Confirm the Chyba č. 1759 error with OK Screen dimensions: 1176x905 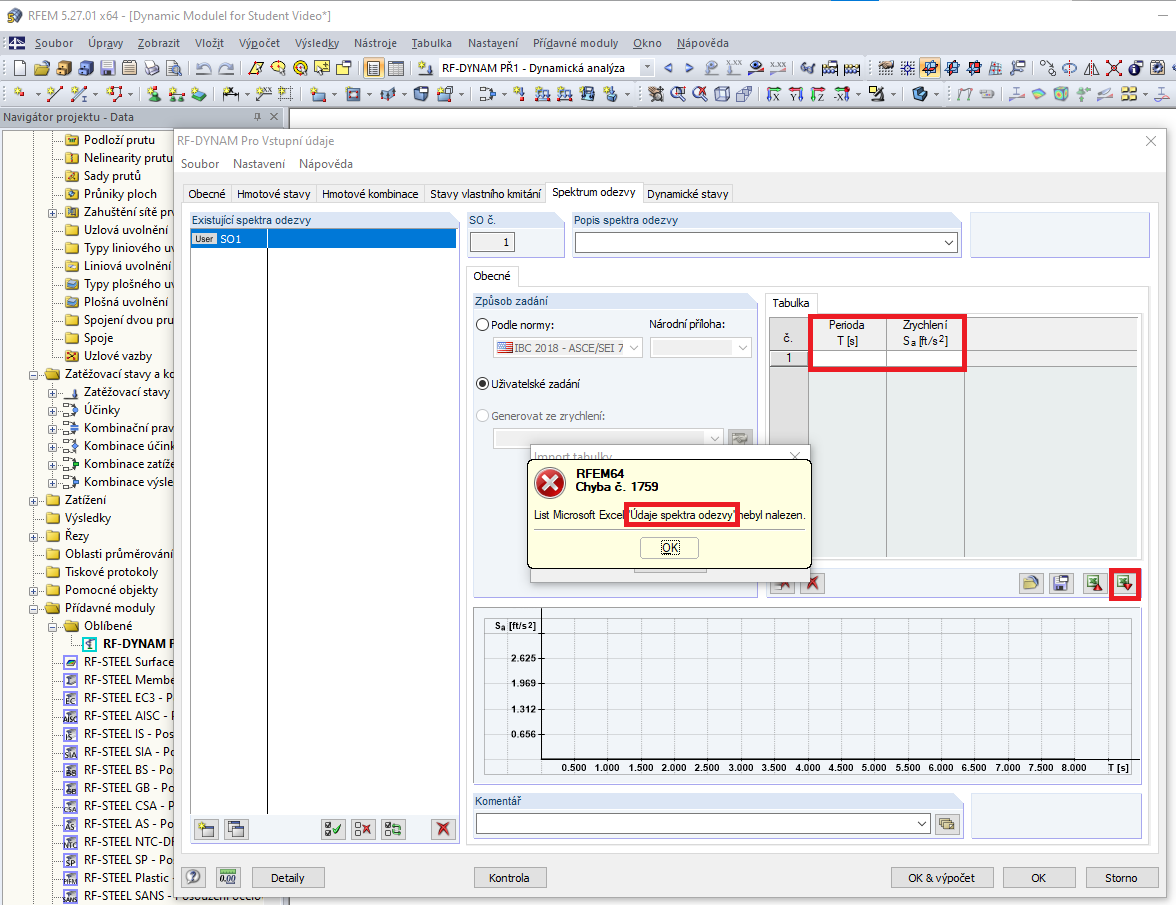click(668, 547)
